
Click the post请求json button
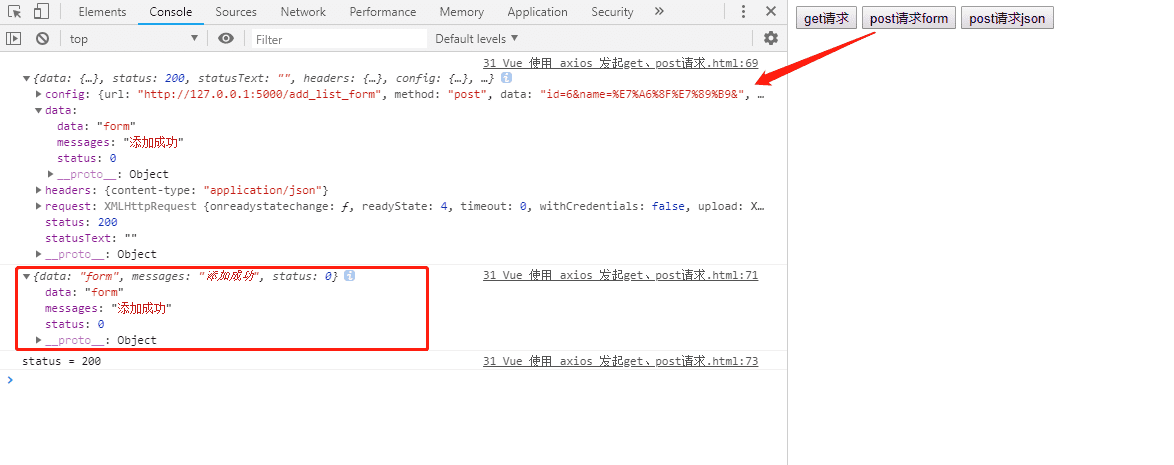1007,19
